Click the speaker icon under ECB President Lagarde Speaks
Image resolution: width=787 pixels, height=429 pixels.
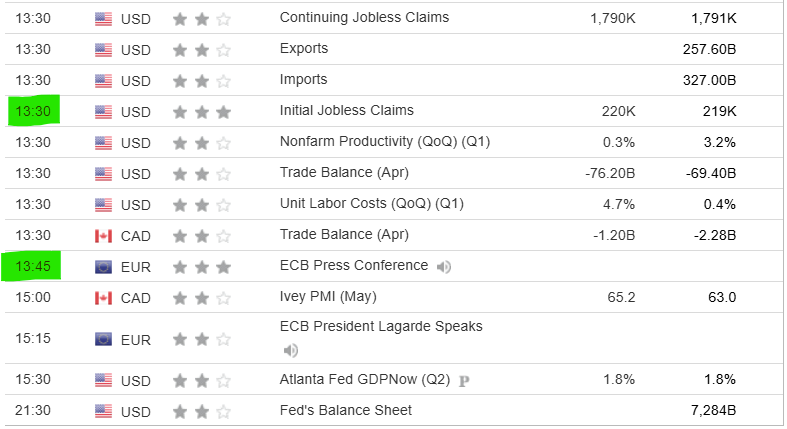(x=291, y=350)
